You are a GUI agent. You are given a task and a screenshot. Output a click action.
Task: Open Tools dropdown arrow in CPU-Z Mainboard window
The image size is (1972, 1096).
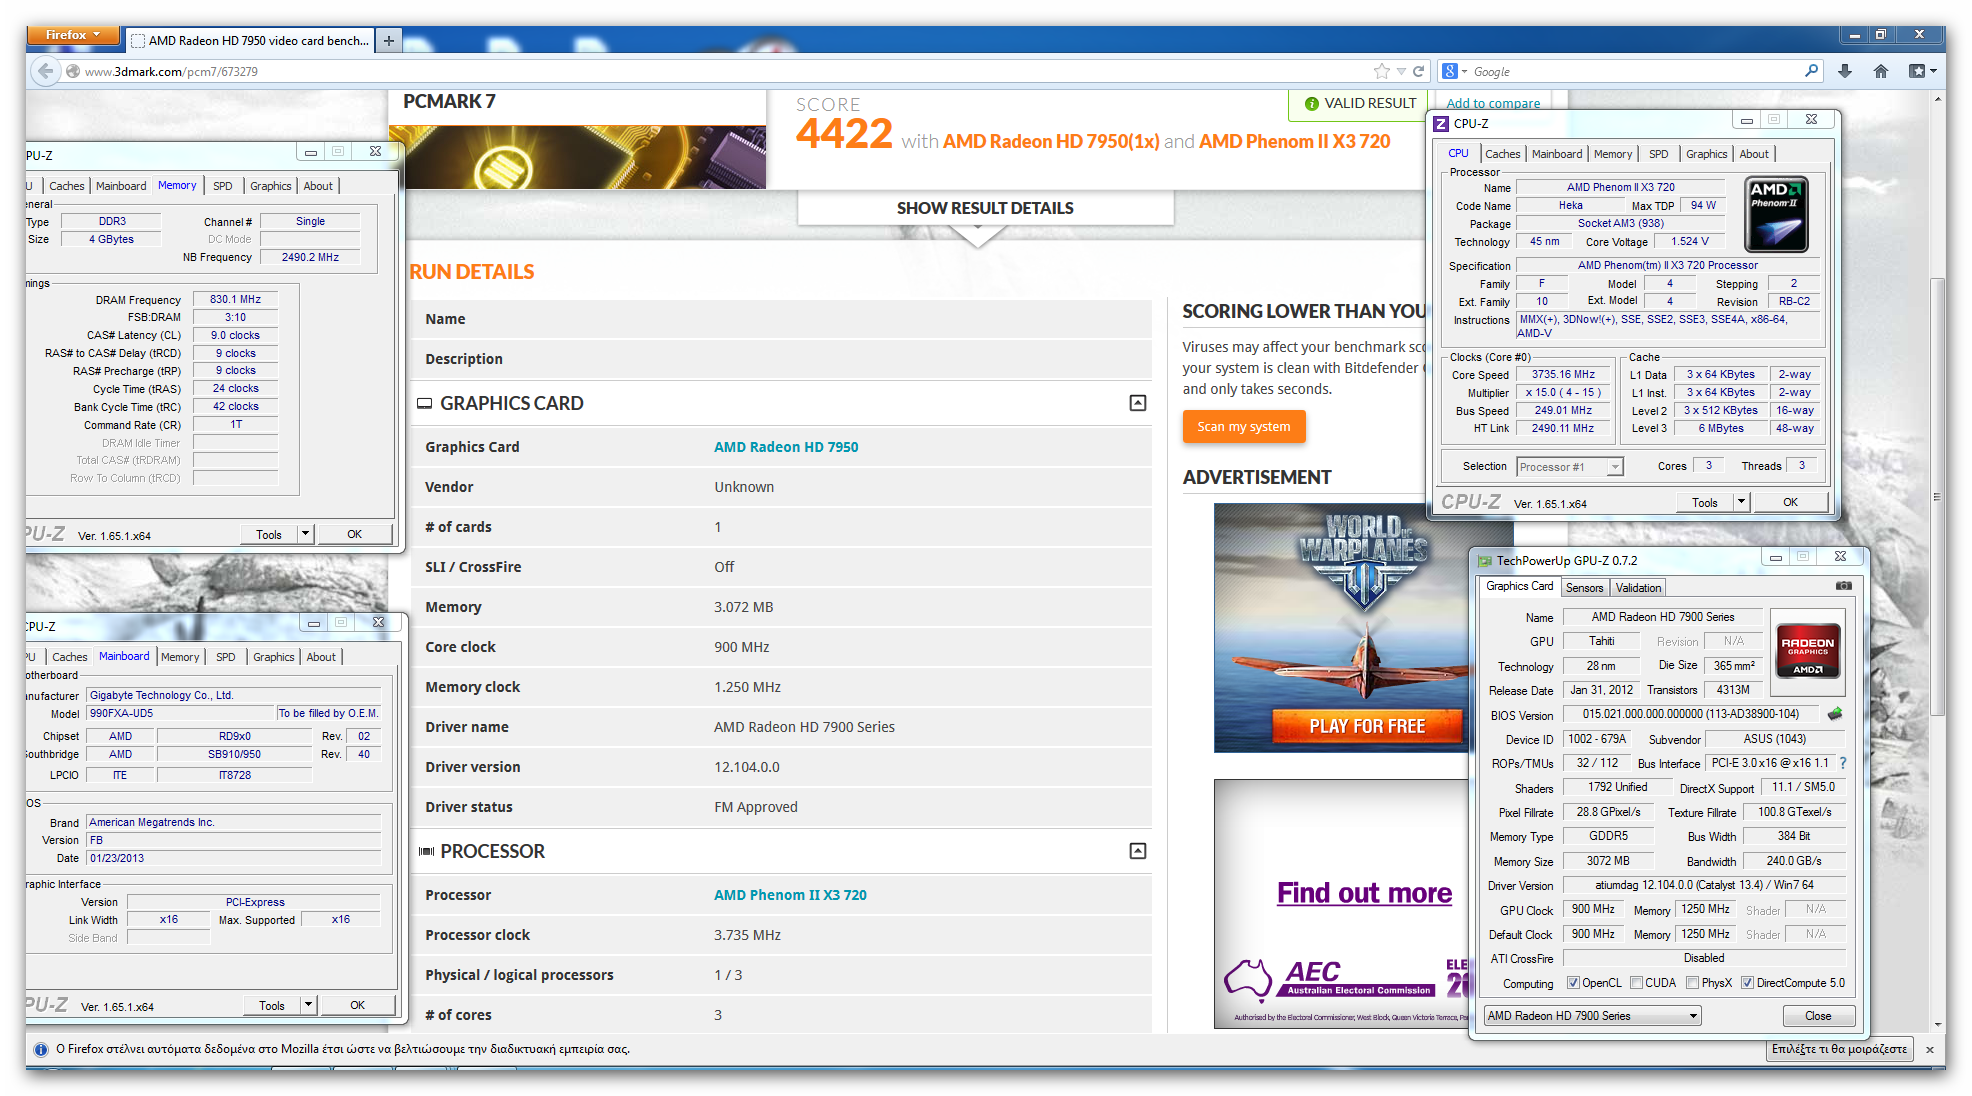pyautogui.click(x=308, y=1005)
